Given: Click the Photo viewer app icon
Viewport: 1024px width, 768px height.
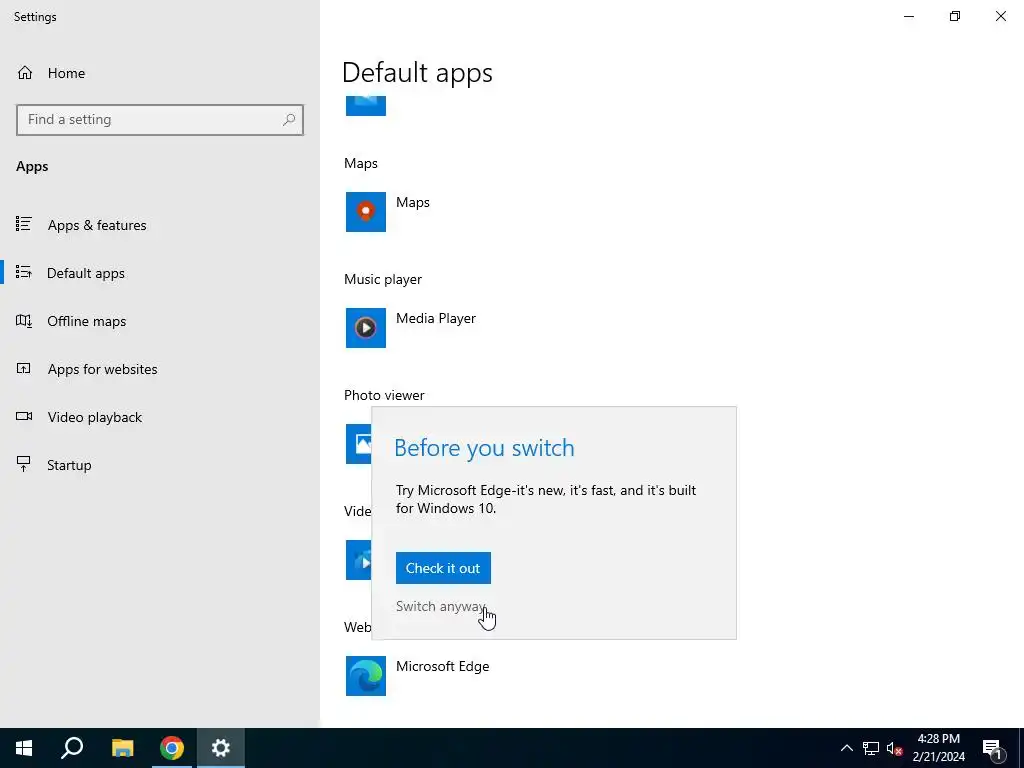Looking at the screenshot, I should (x=359, y=444).
